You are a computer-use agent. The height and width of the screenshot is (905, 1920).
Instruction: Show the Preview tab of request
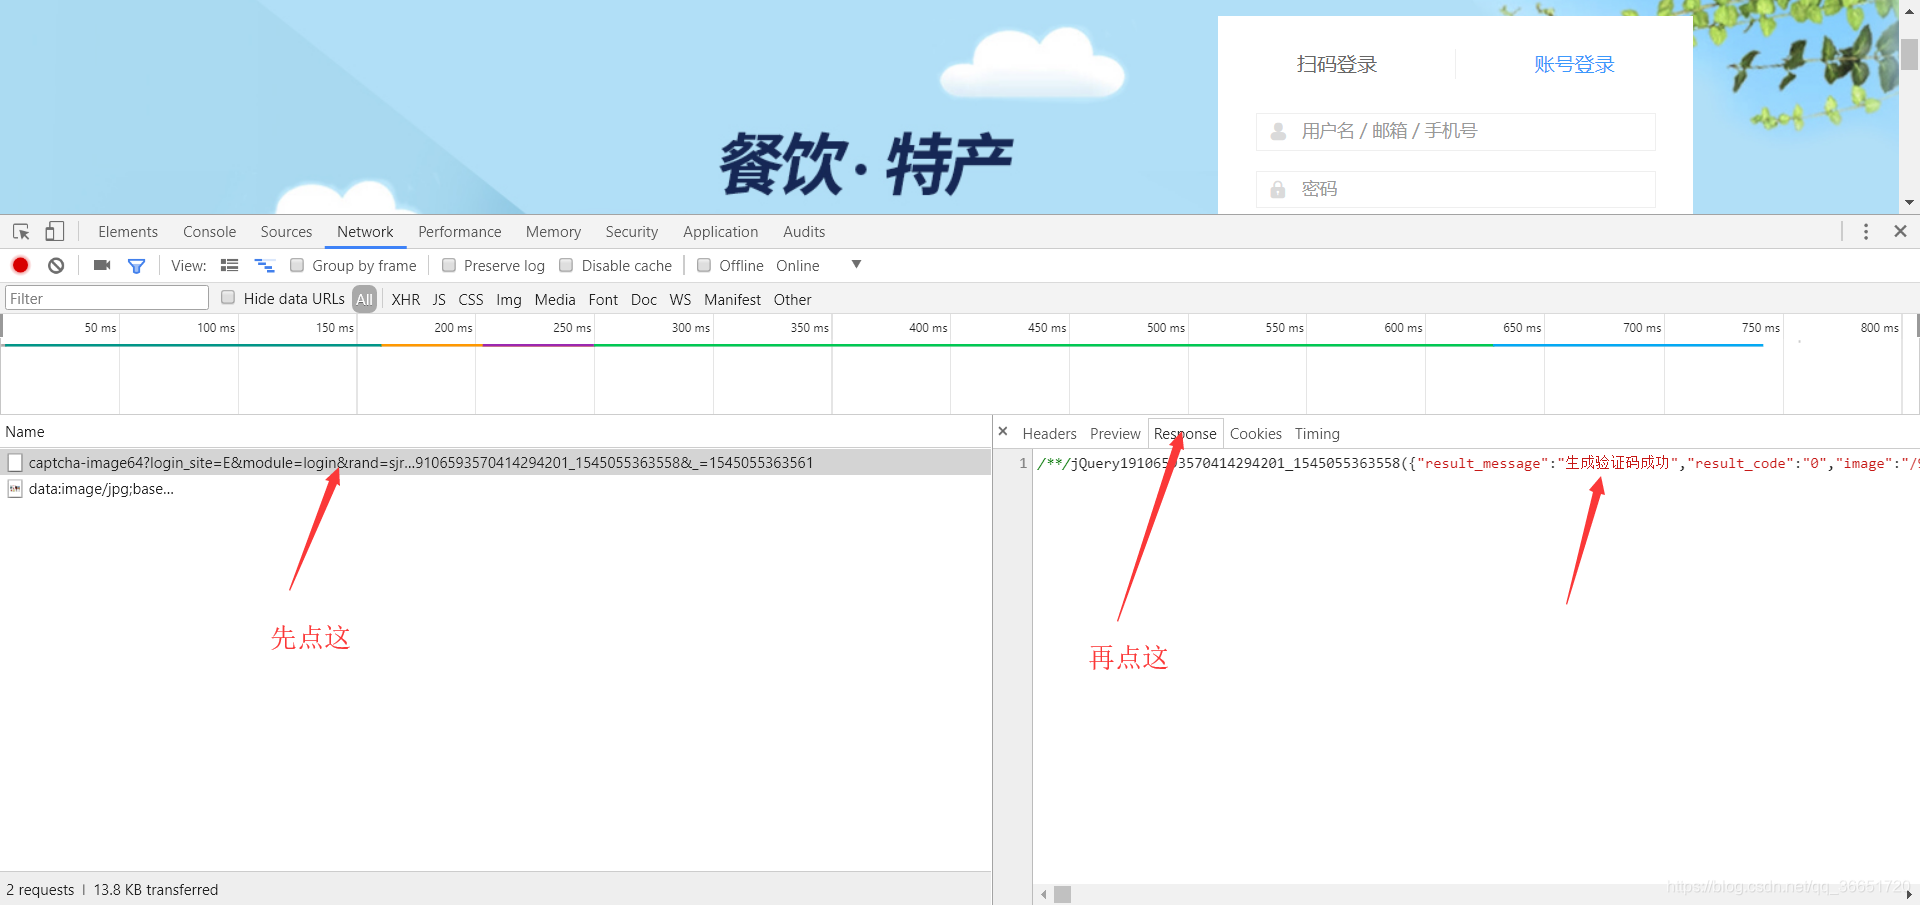pos(1115,434)
